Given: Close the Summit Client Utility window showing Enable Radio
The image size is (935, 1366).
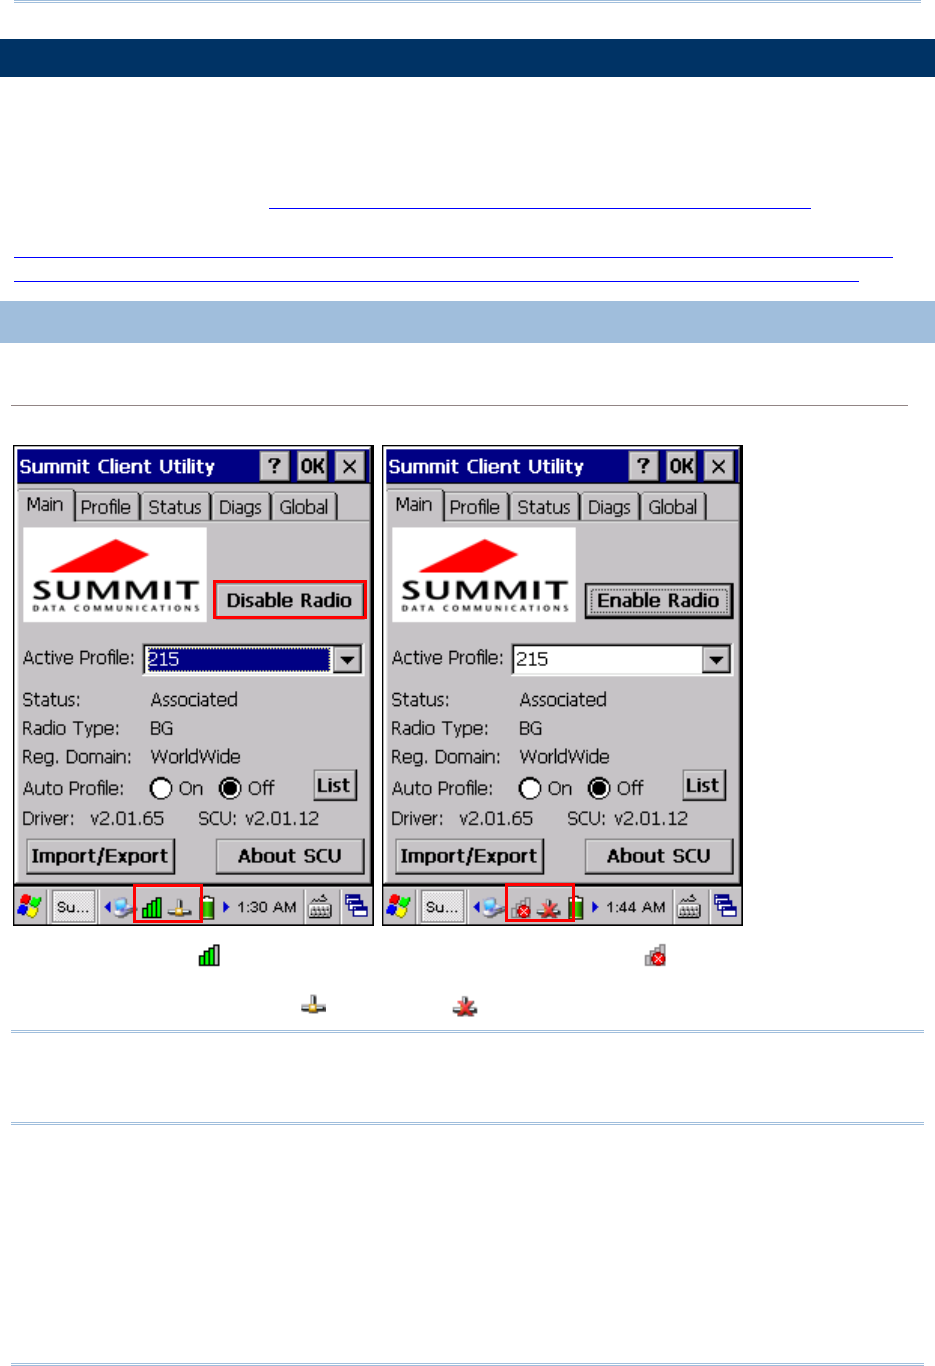Looking at the screenshot, I should pyautogui.click(x=718, y=466).
